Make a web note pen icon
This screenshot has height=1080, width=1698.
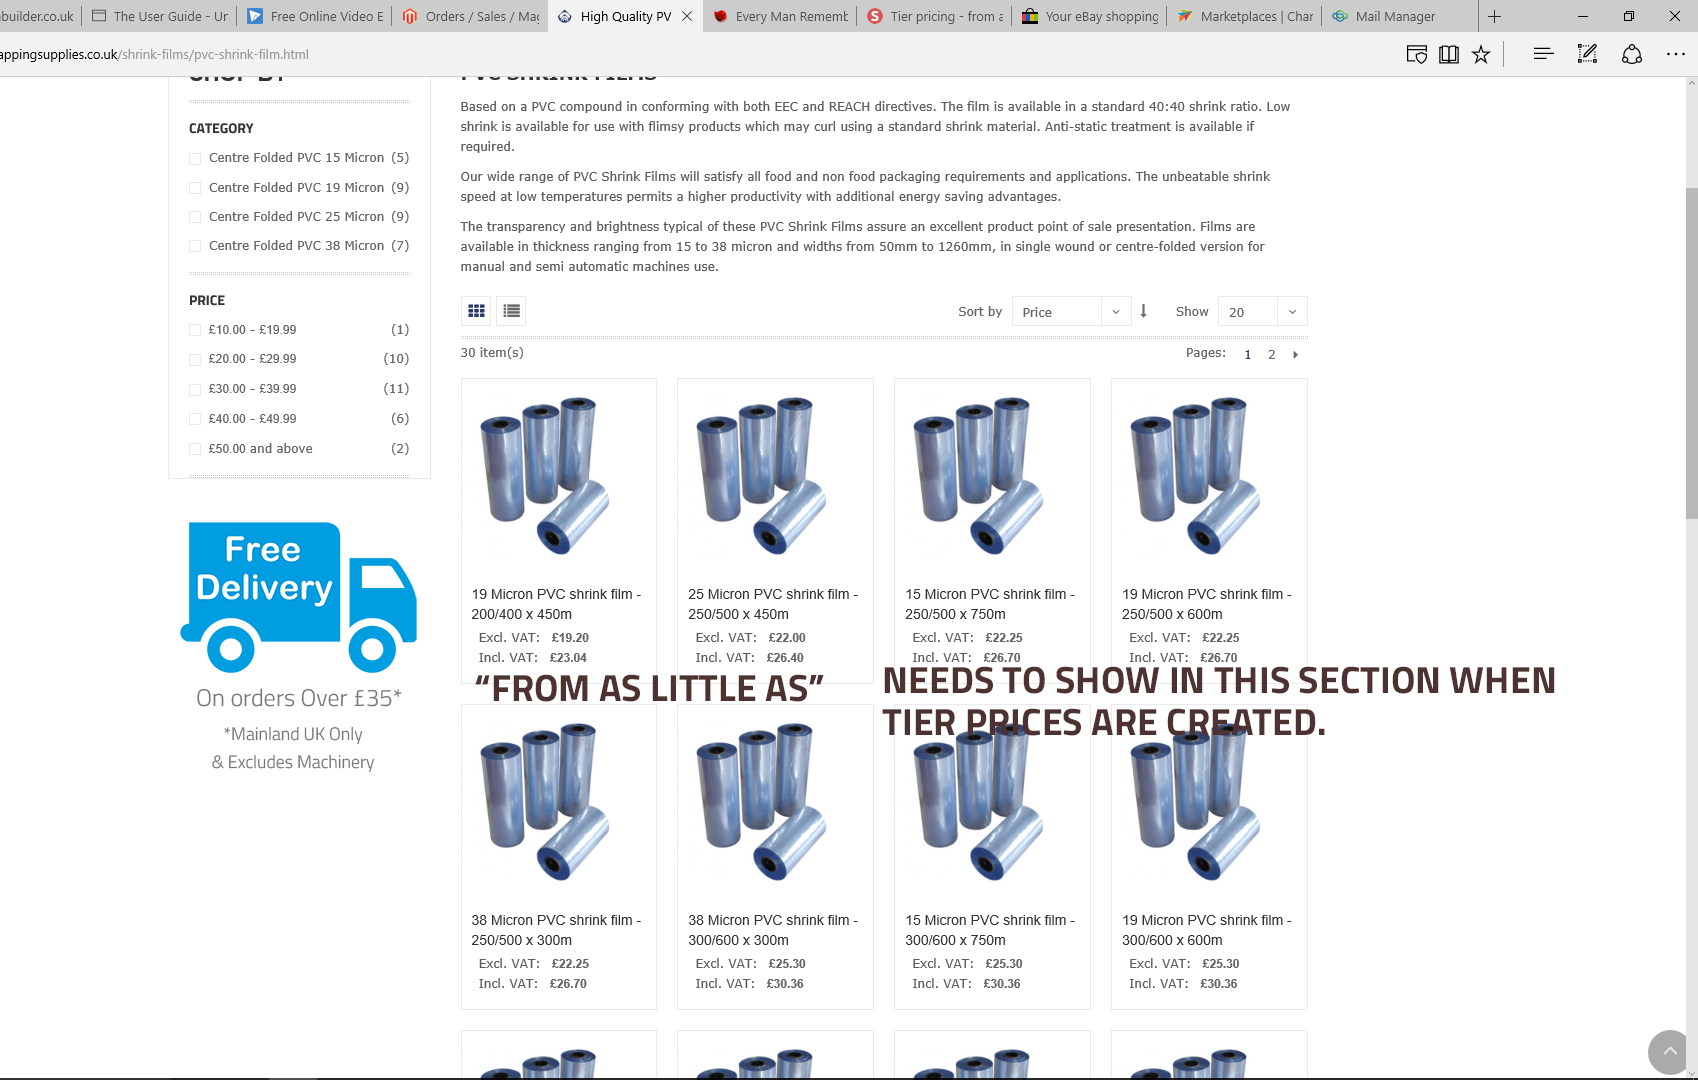point(1587,55)
